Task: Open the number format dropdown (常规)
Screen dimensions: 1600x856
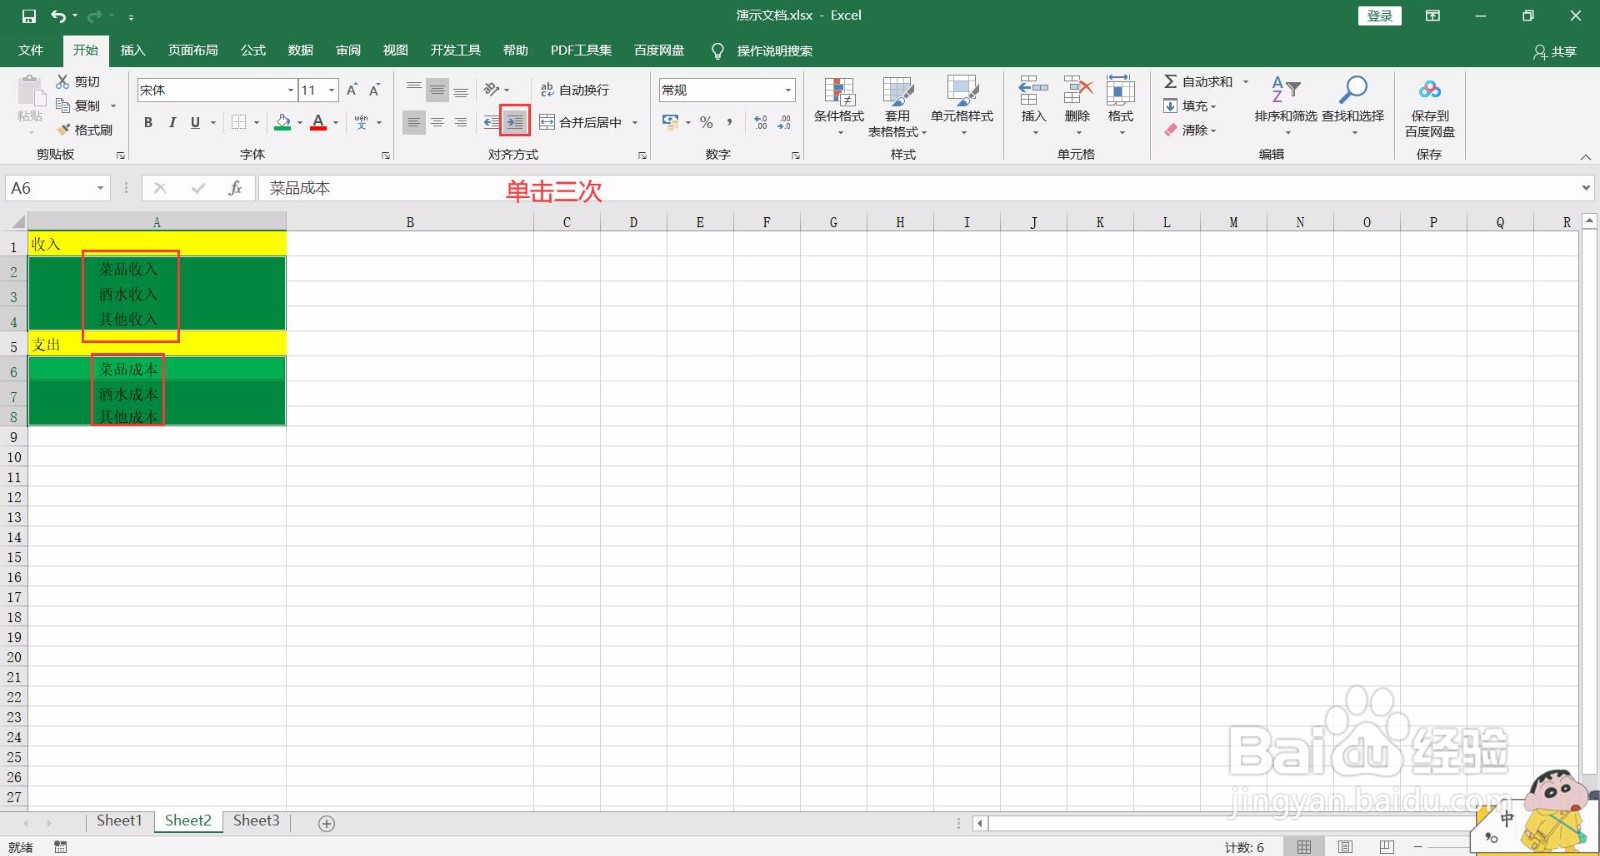Action: pos(788,90)
